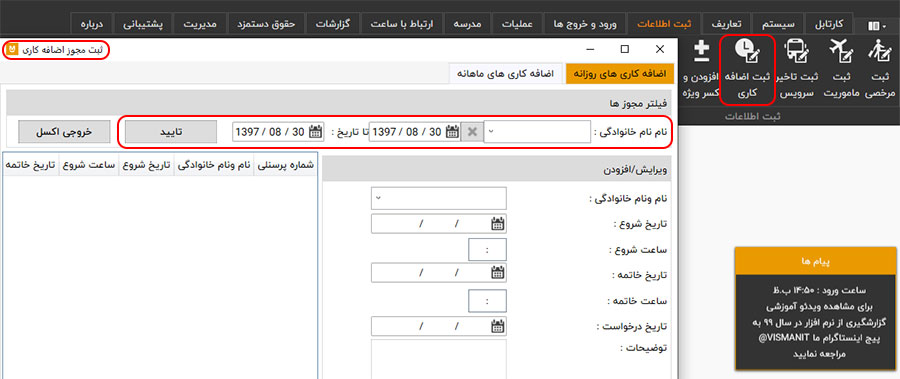The width and height of the screenshot is (900, 379).
Task: Open the درباره menu tab
Action: (x=91, y=24)
